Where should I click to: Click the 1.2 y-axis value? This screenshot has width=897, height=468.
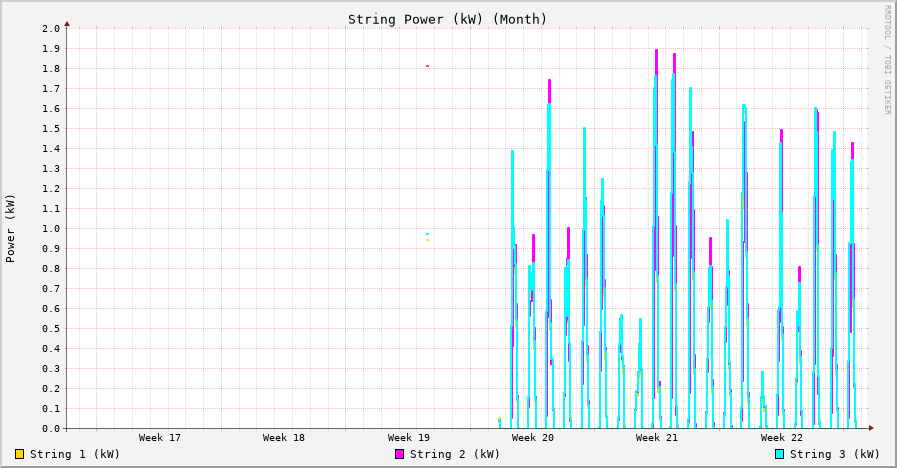click(50, 189)
